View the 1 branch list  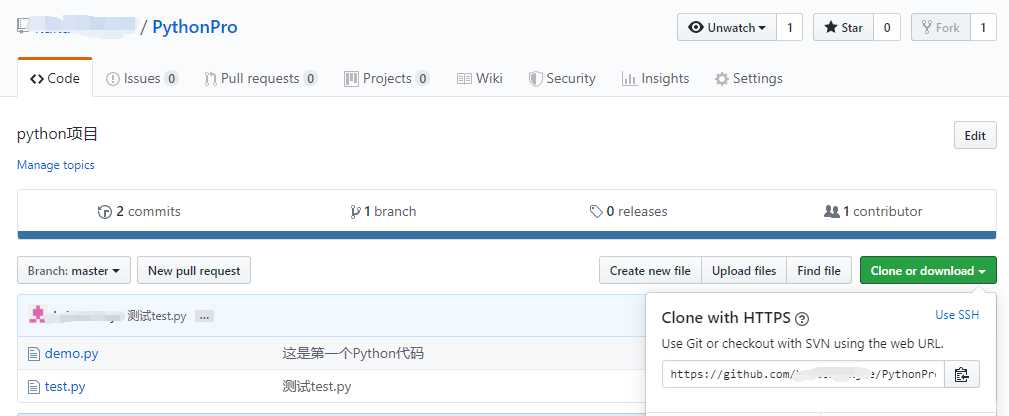point(383,211)
